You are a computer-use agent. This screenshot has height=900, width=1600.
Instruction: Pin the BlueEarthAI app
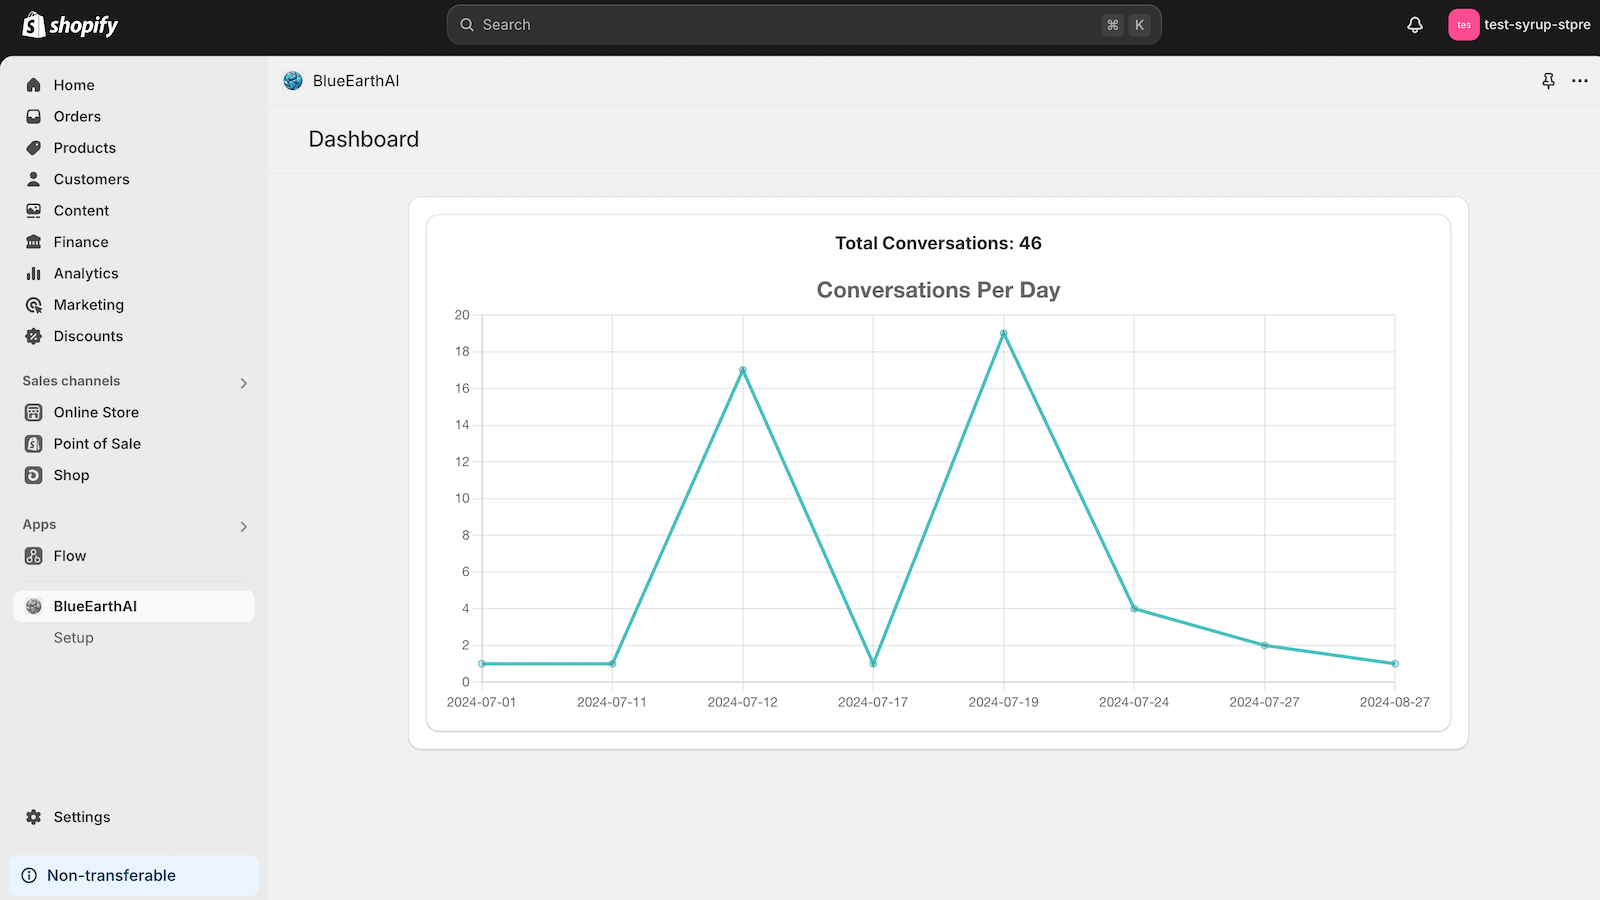click(x=1548, y=81)
